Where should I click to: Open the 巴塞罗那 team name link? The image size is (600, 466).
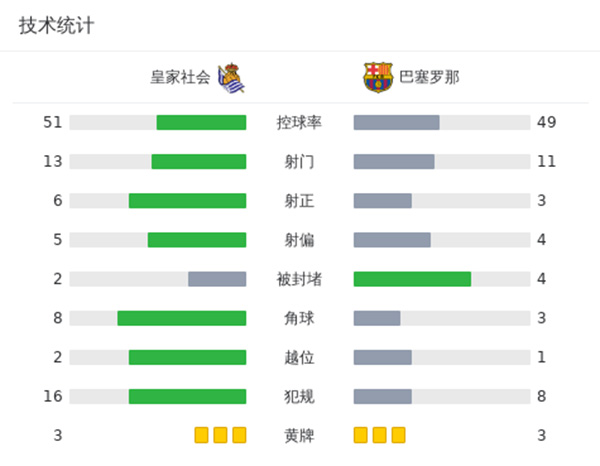tap(430, 77)
